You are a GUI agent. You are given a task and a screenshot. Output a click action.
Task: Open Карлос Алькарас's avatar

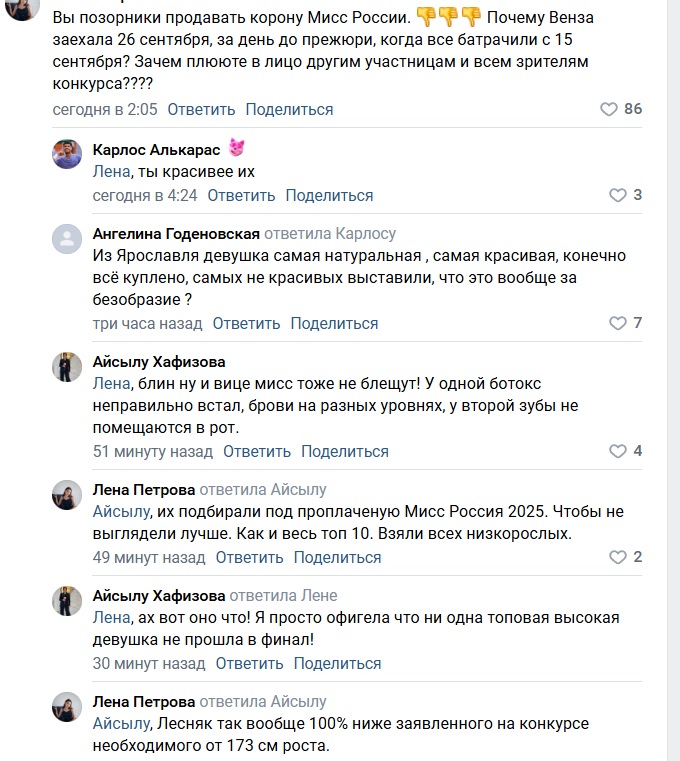(x=67, y=154)
